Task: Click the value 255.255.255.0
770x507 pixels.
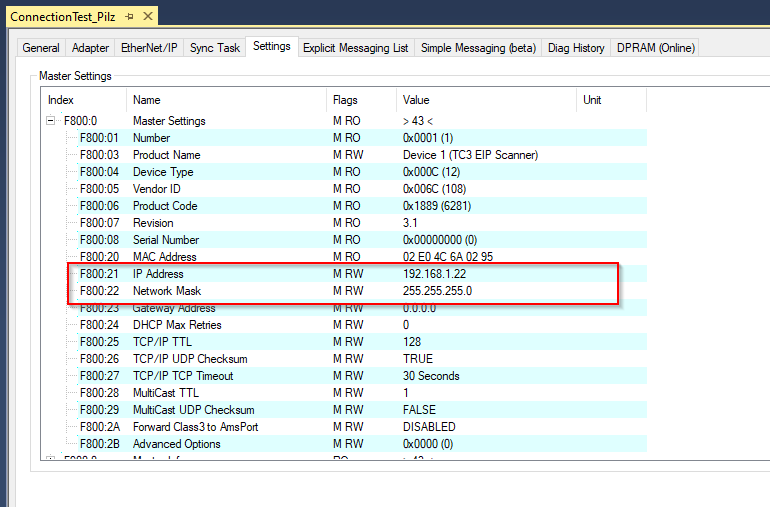Action: (437, 290)
